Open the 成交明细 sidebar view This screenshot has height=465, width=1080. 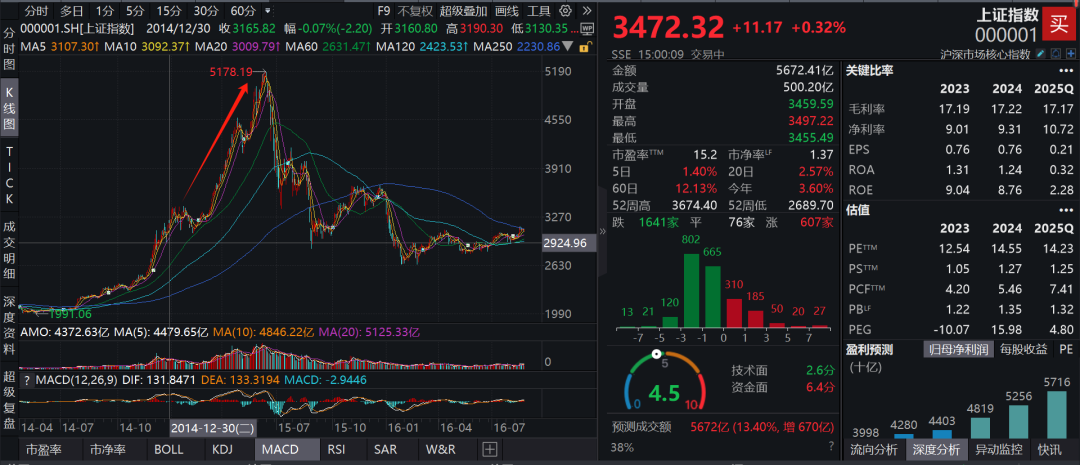(9, 249)
